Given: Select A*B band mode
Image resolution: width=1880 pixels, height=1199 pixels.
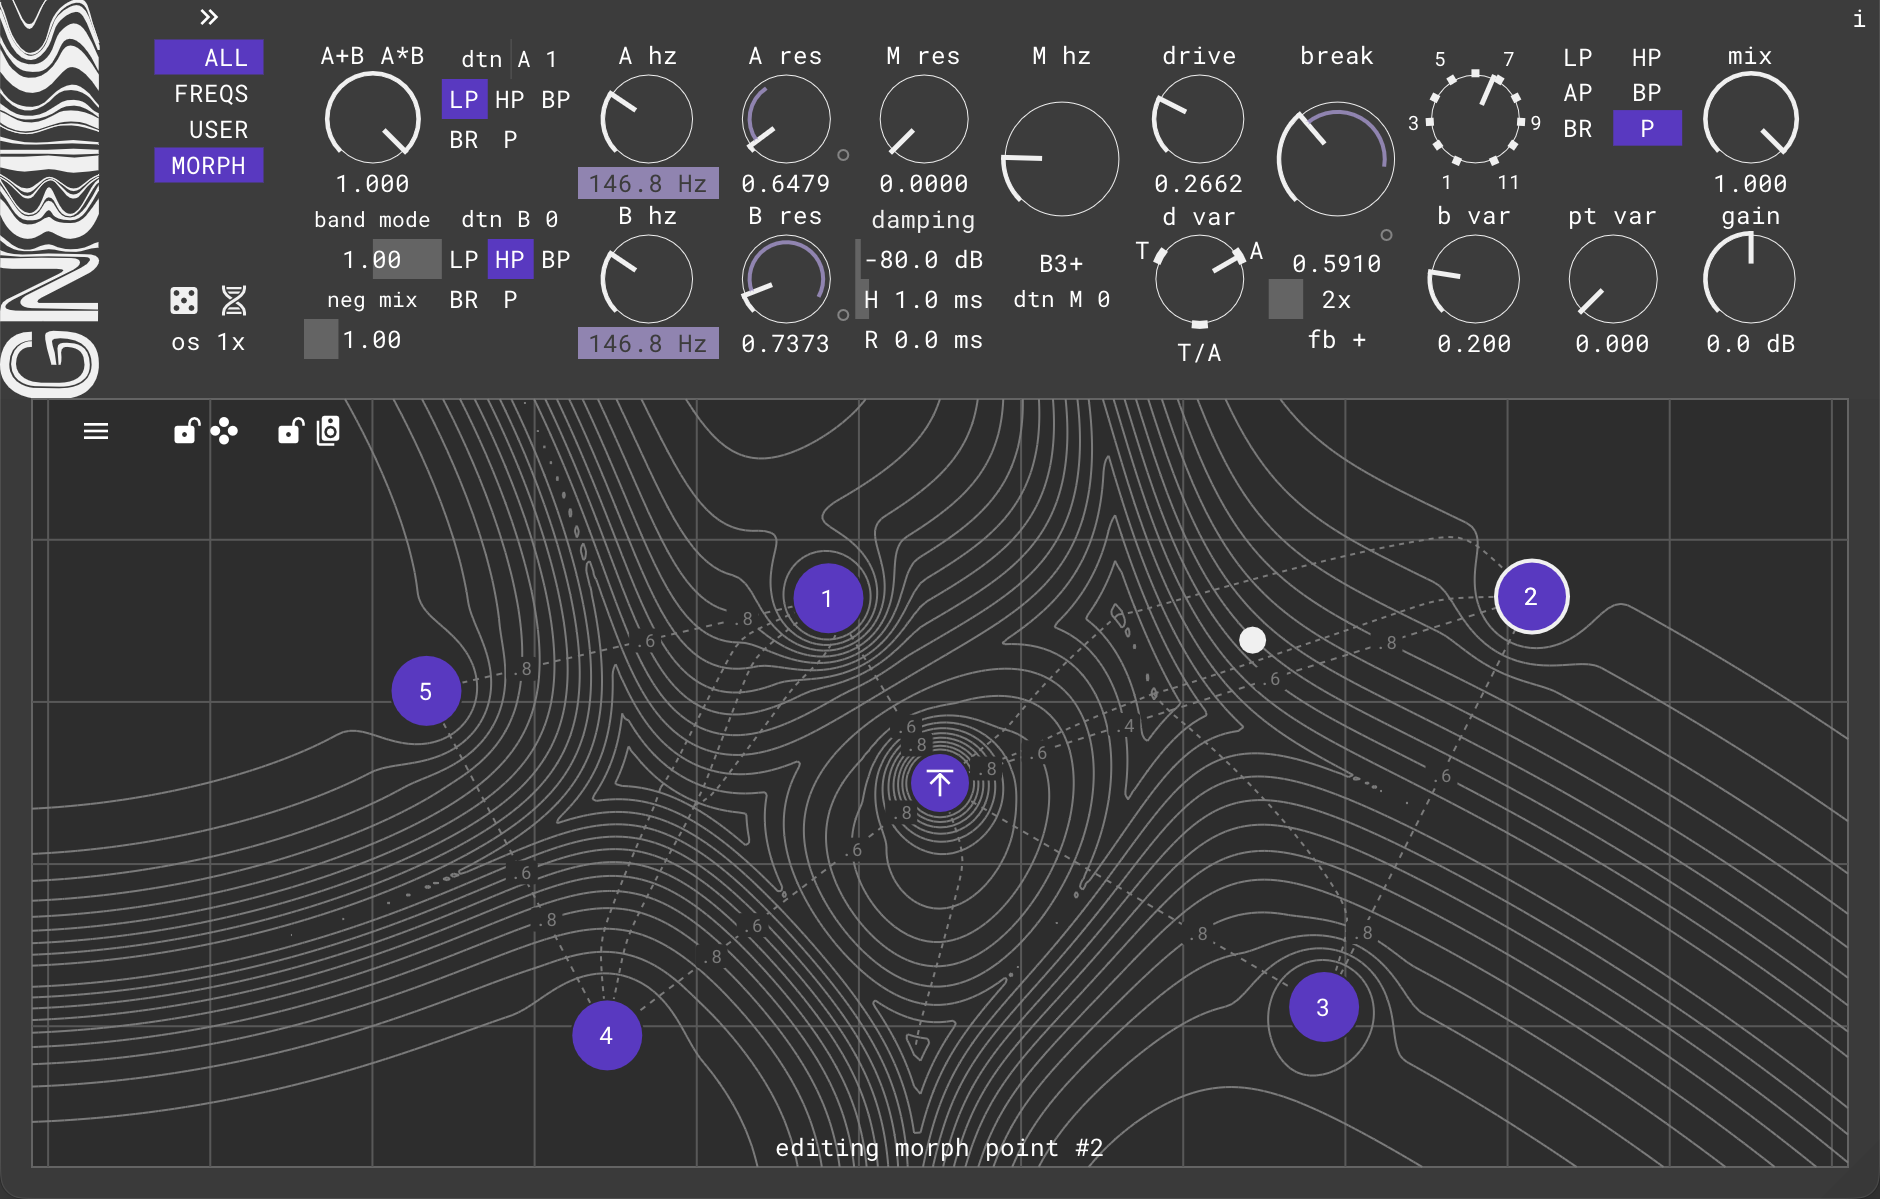Looking at the screenshot, I should click(x=402, y=56).
